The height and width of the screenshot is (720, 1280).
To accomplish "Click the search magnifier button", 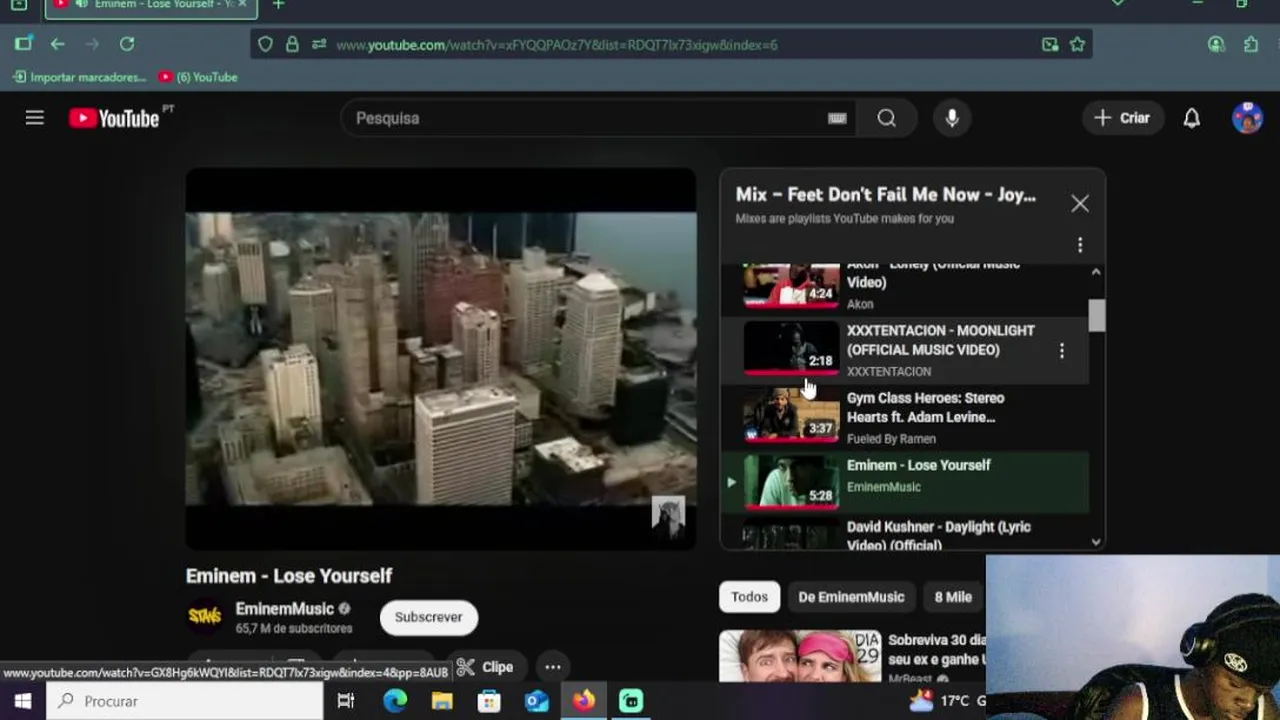I will [x=886, y=118].
